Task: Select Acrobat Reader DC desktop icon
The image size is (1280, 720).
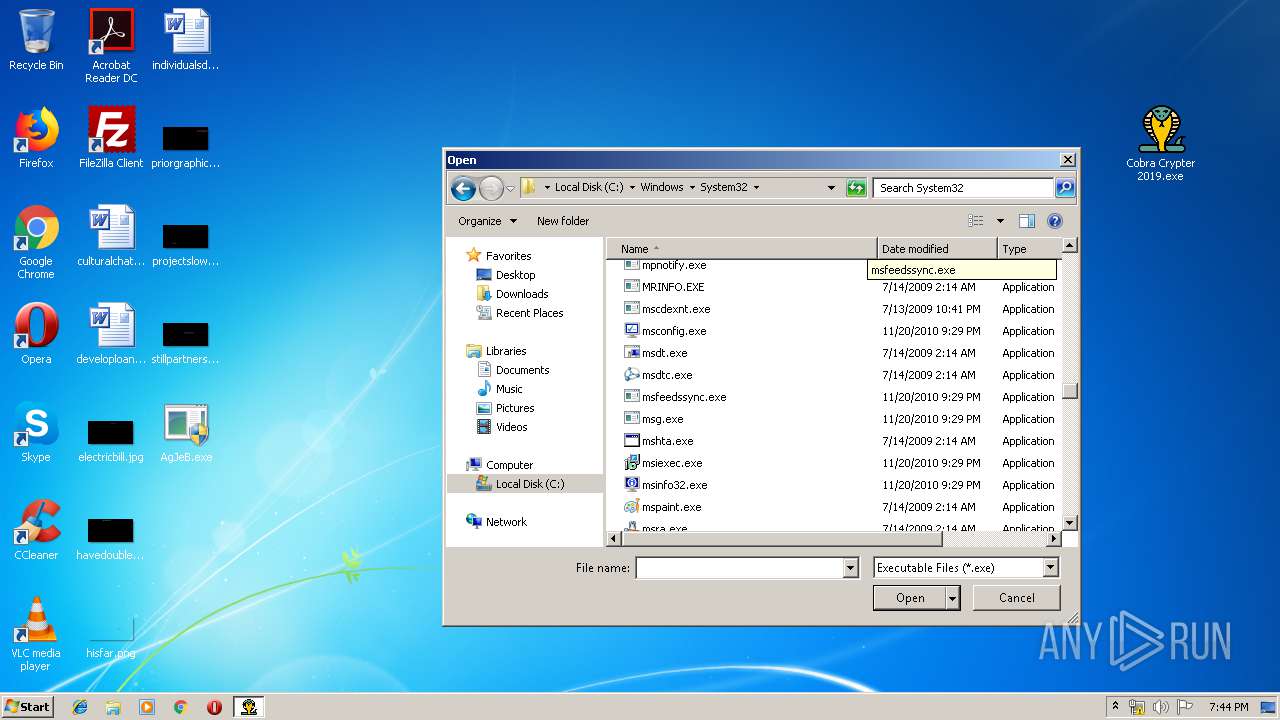Action: coord(111,46)
